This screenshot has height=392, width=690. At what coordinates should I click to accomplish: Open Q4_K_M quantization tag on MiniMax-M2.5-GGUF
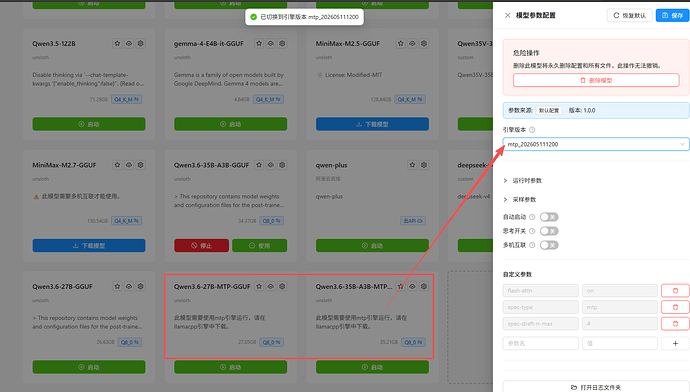click(x=410, y=99)
